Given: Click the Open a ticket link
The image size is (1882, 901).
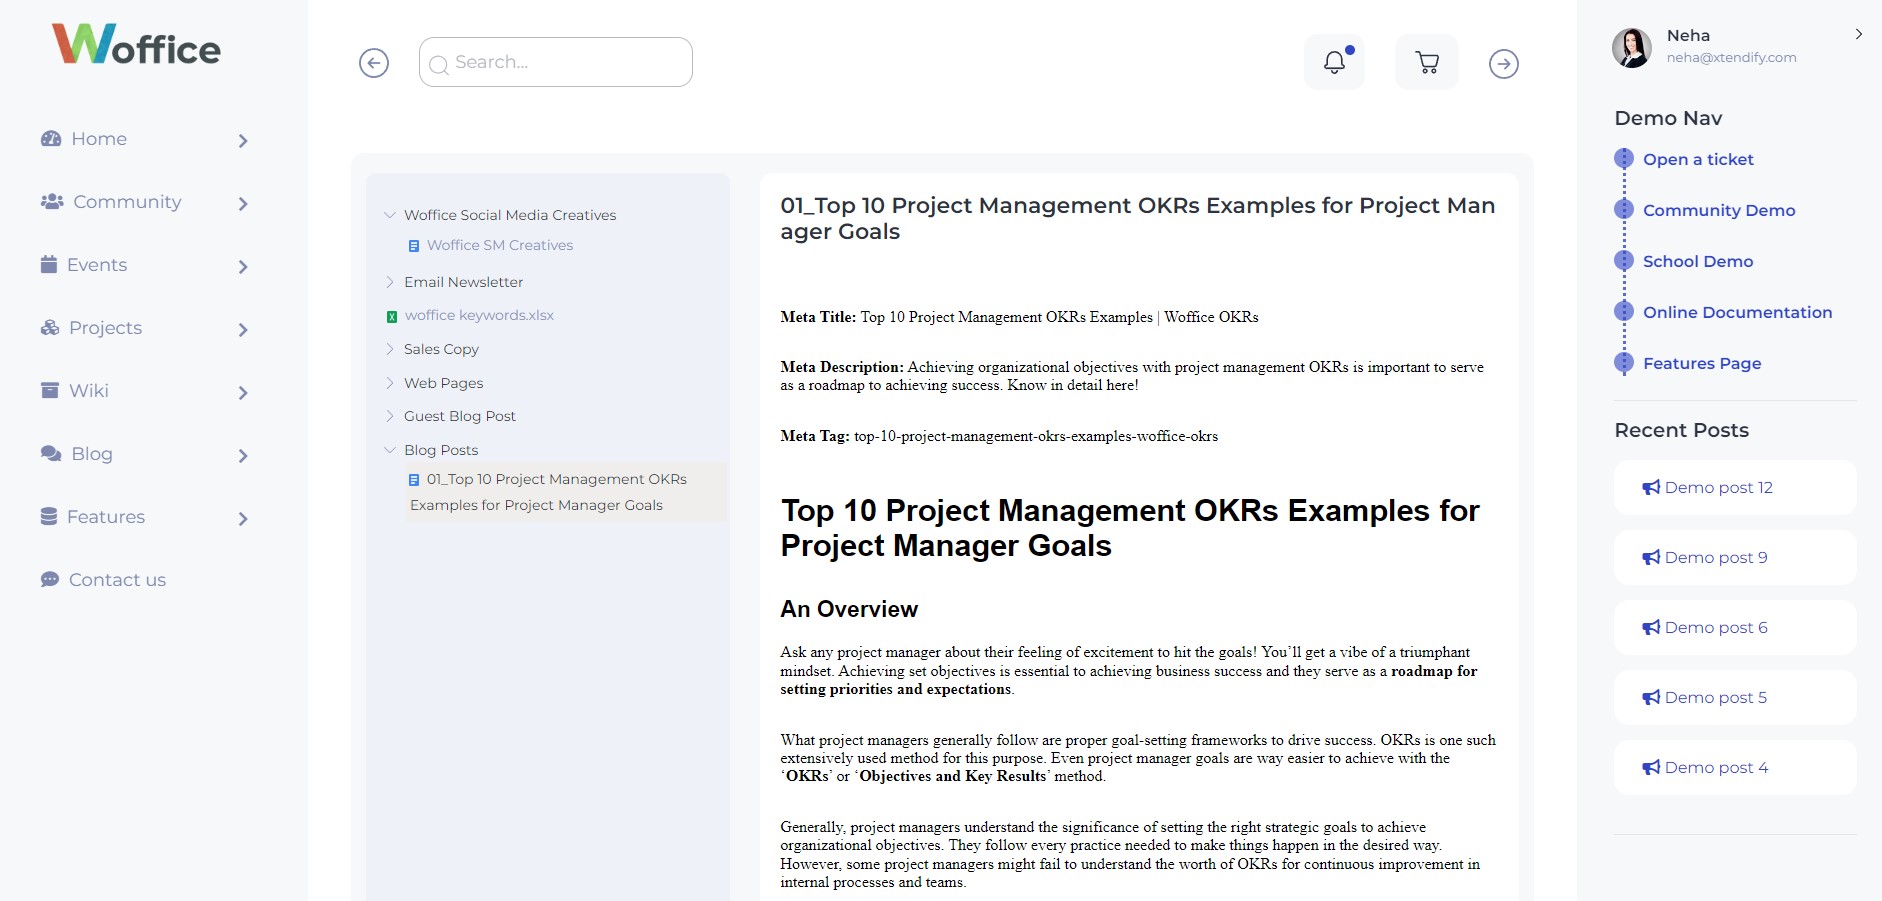Looking at the screenshot, I should 1697,159.
